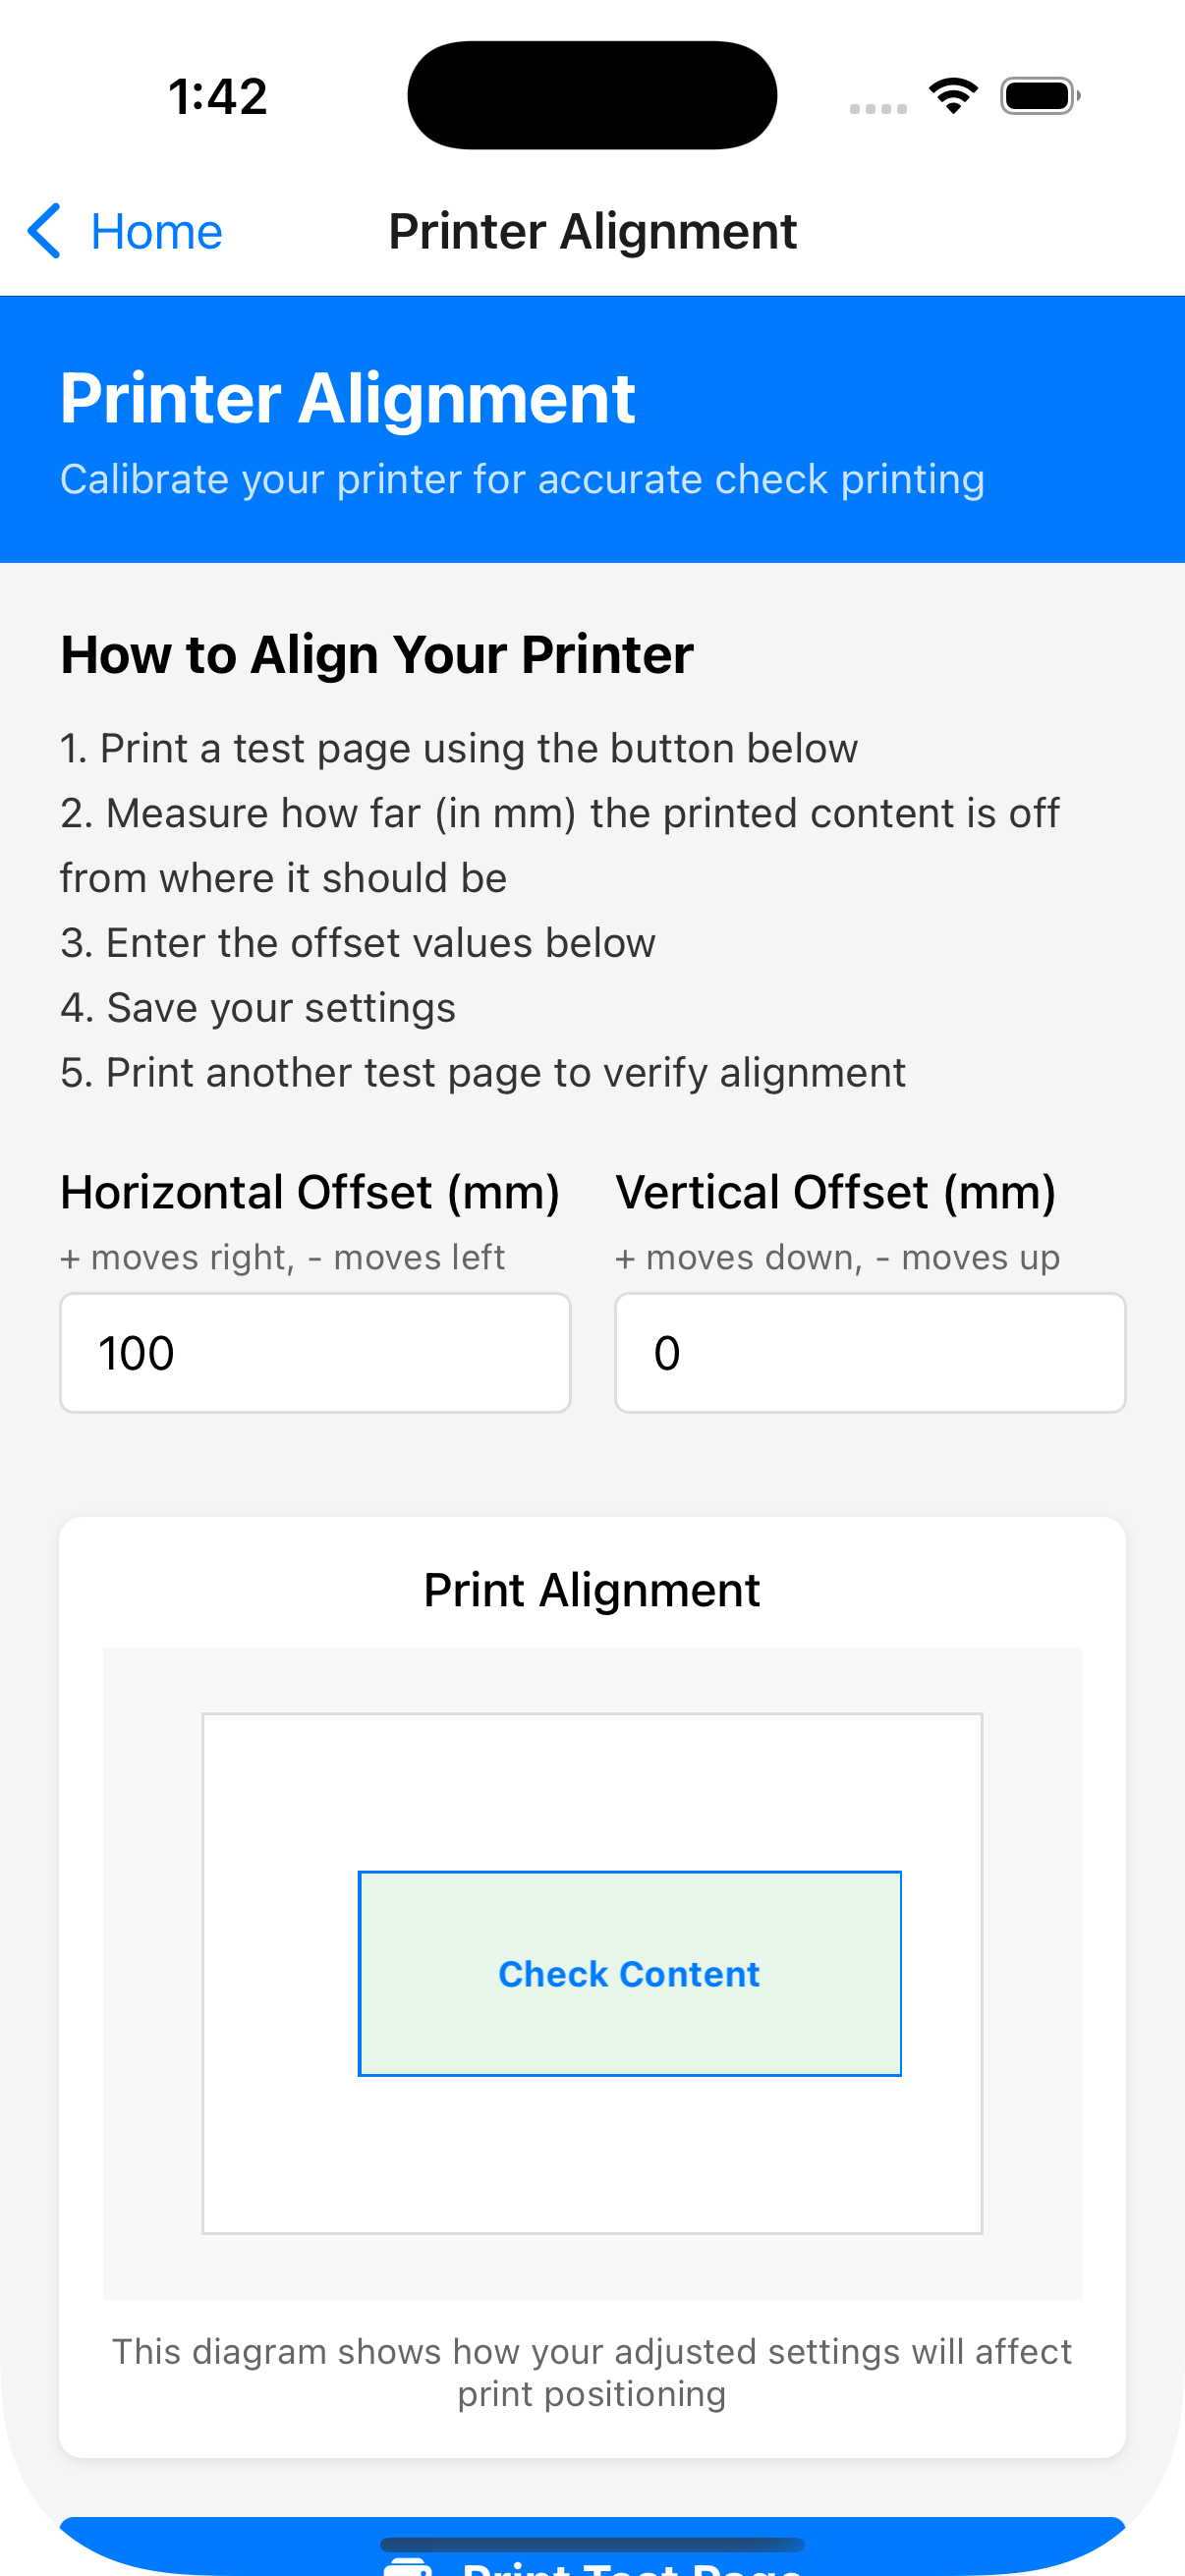Tap the Print Alignment card title
The width and height of the screenshot is (1185, 2576).
(592, 1590)
